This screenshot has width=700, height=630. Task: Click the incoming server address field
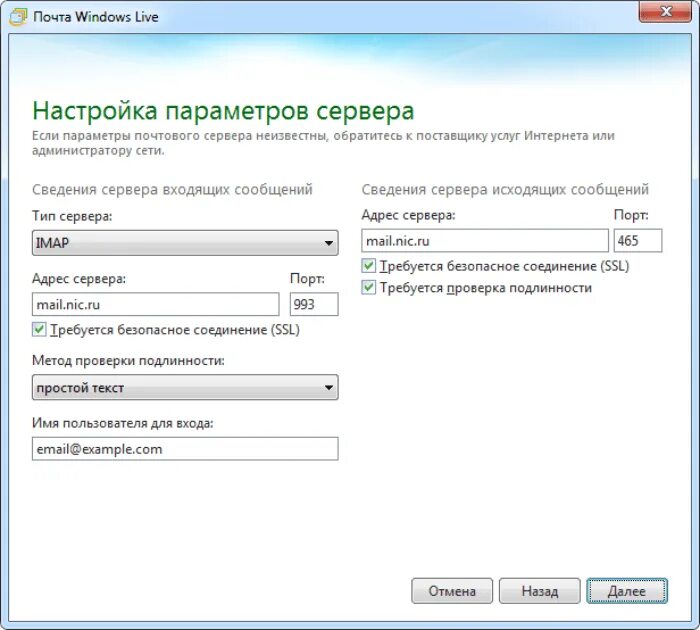pos(155,305)
